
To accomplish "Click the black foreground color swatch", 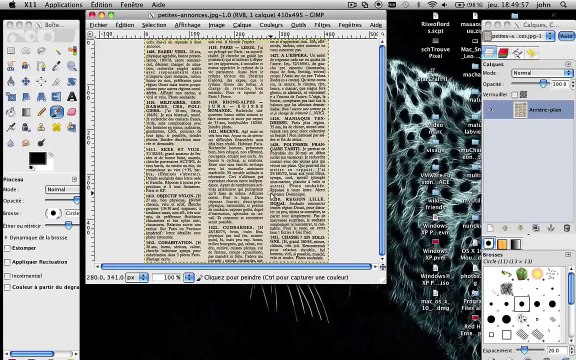I will tap(37, 158).
